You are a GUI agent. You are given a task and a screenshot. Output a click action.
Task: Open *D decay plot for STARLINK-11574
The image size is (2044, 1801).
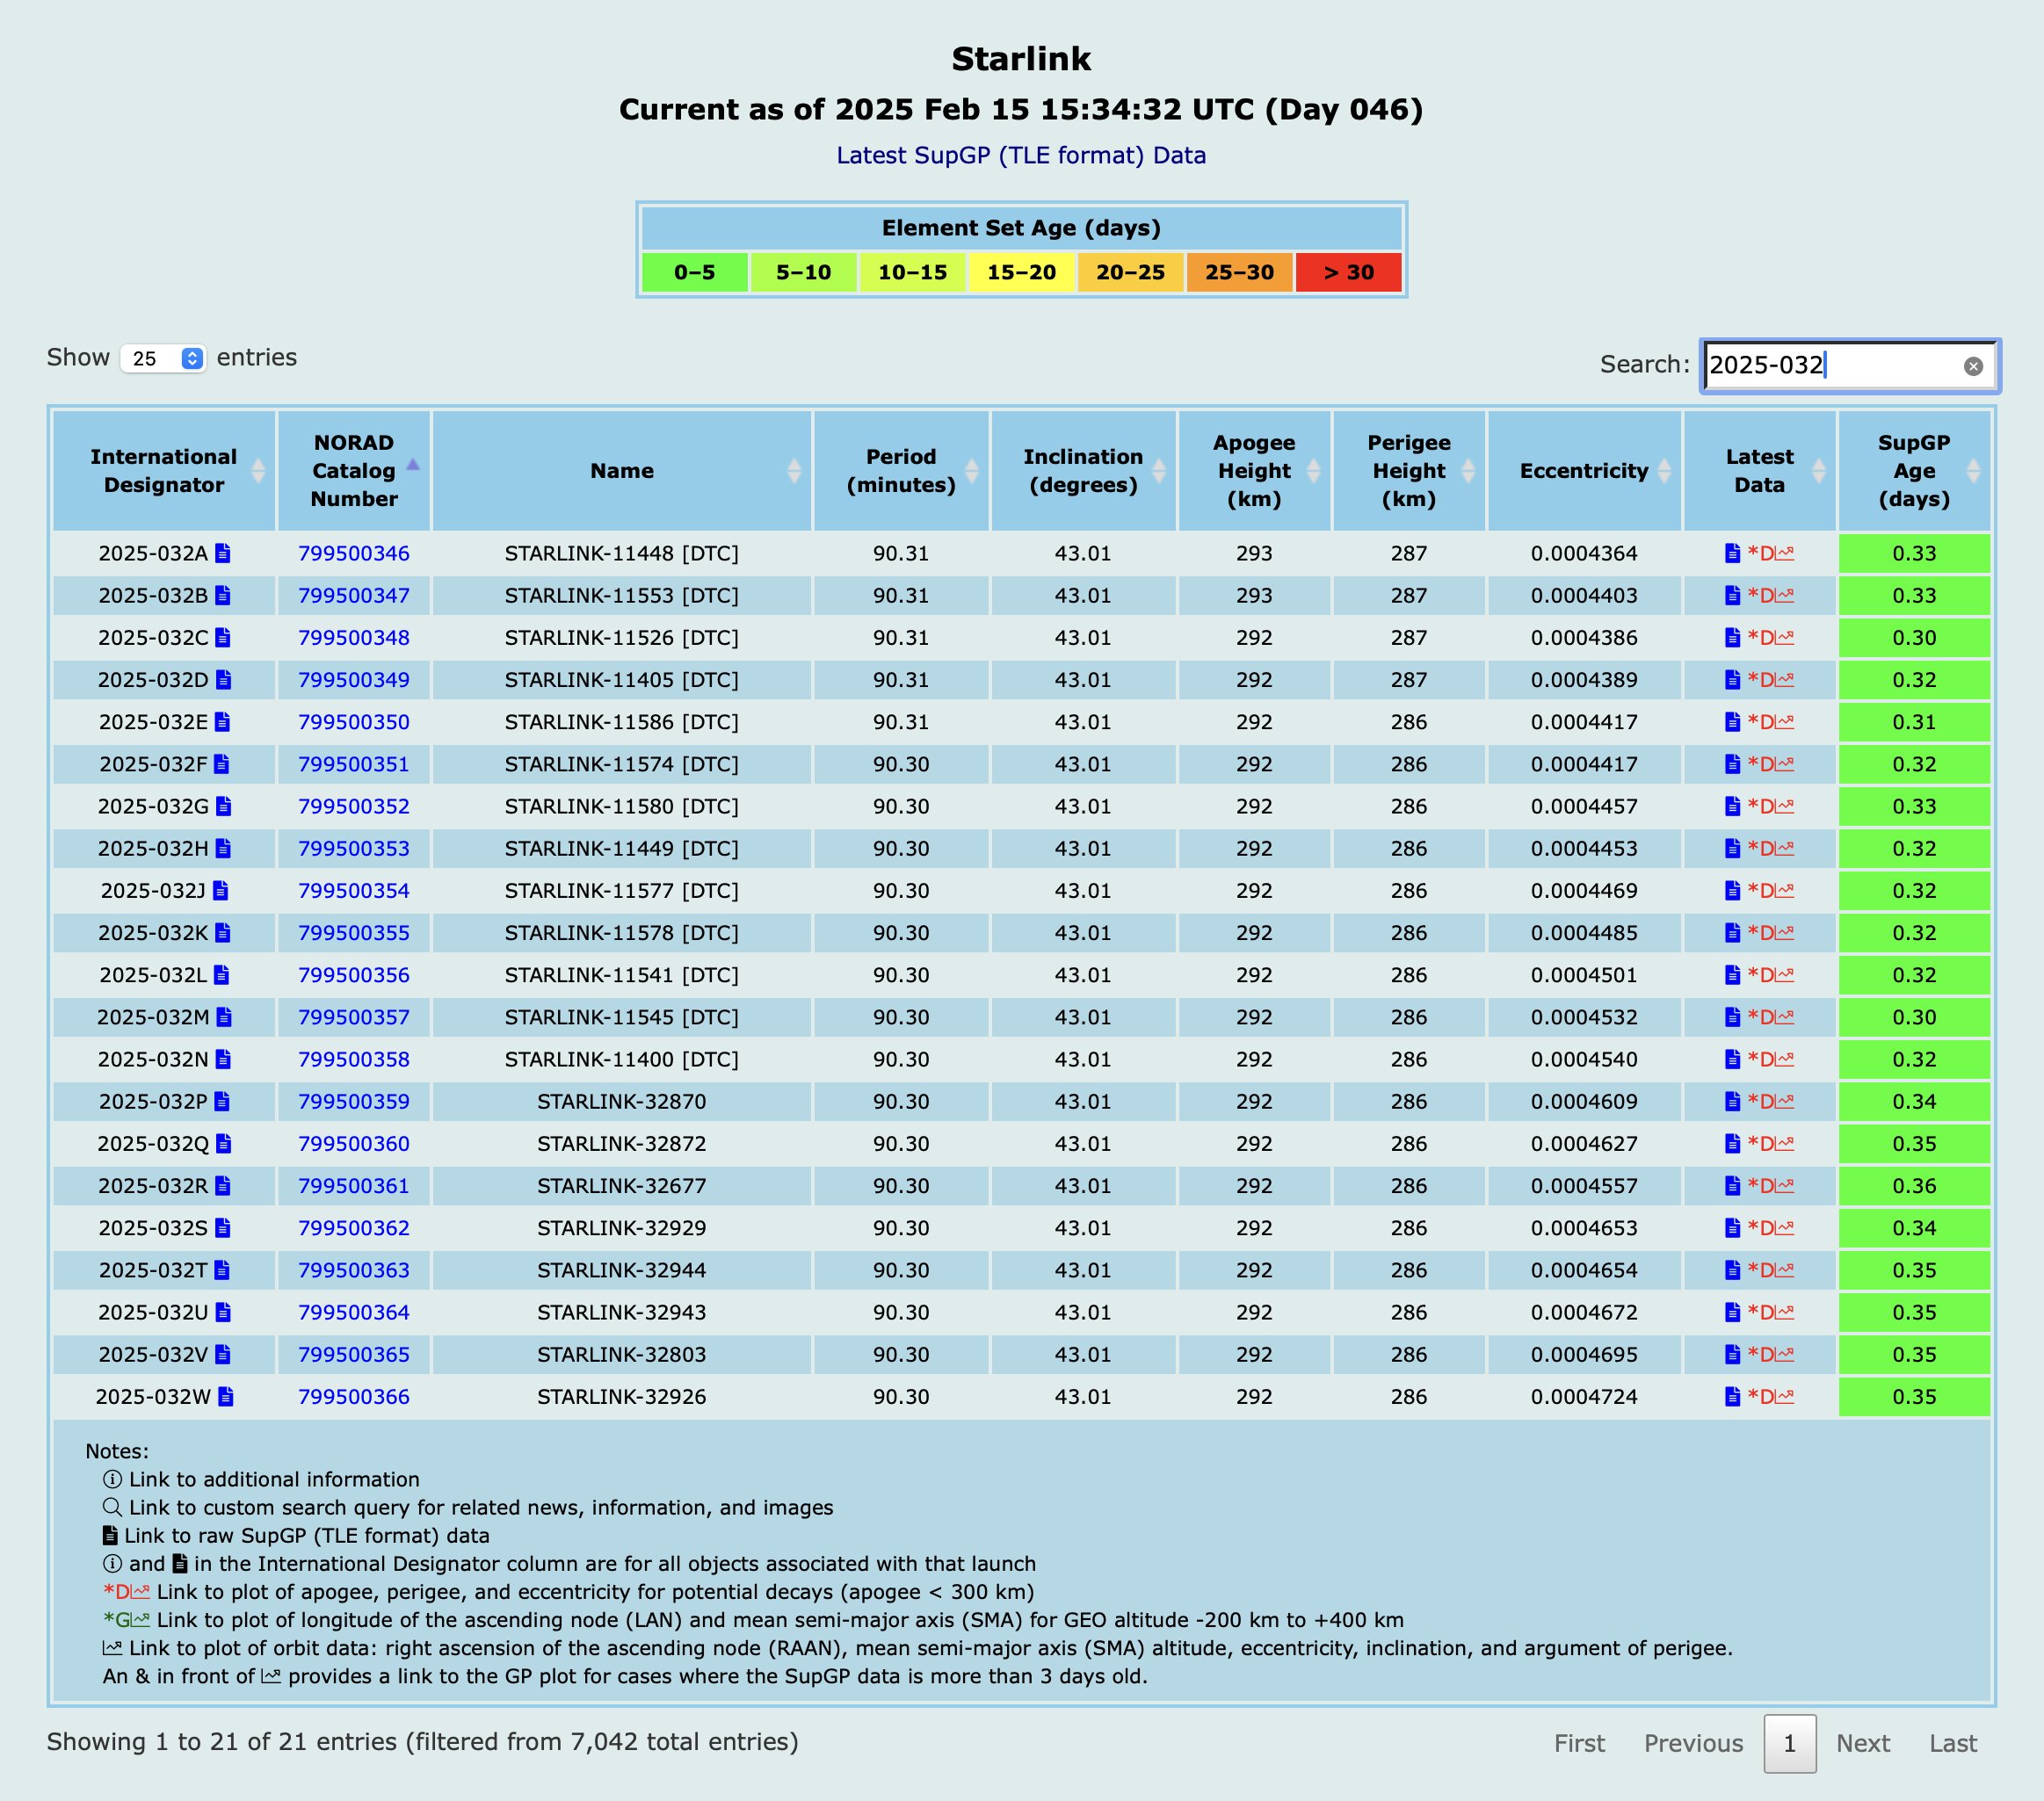tap(1760, 764)
